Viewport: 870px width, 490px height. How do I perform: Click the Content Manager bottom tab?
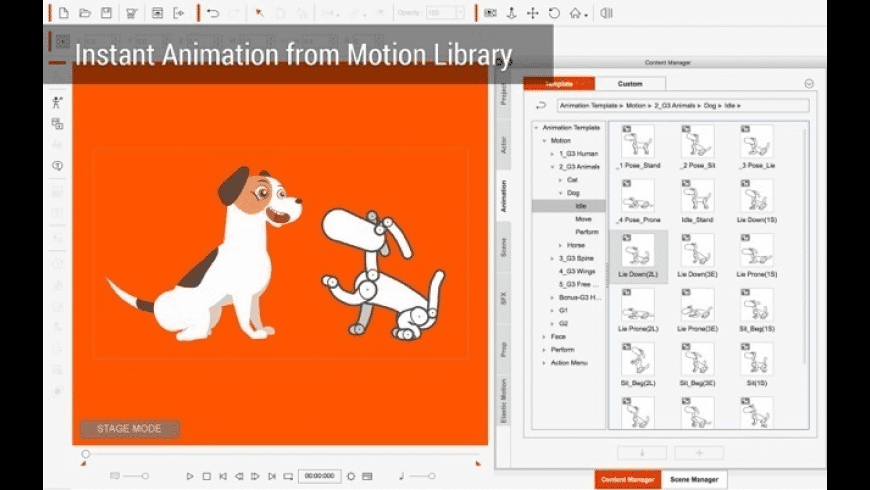[628, 479]
